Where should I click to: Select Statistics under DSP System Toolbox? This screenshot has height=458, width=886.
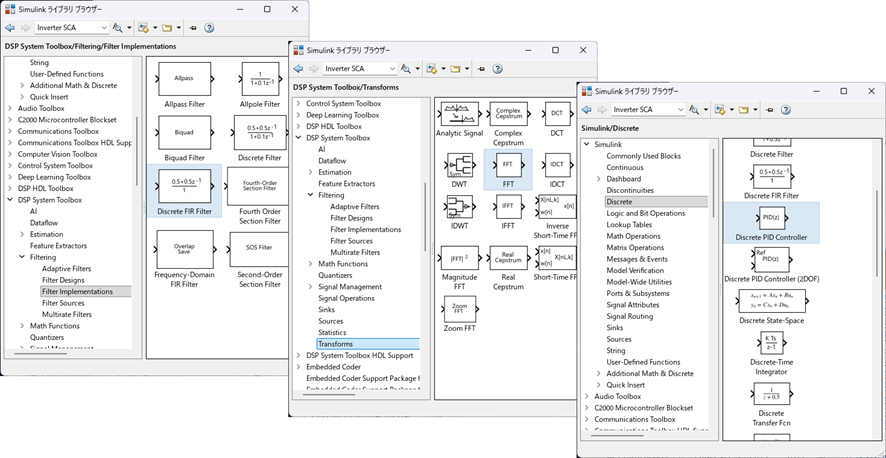coord(332,332)
